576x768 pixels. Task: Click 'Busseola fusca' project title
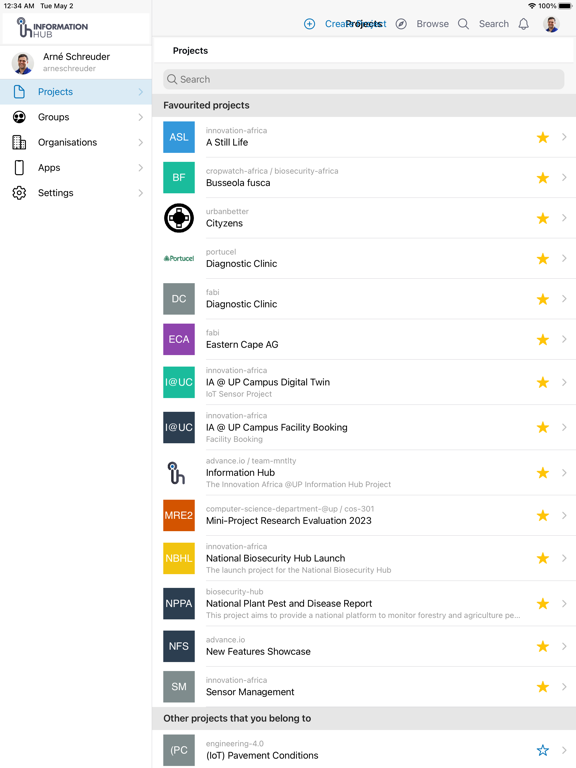pyautogui.click(x=238, y=183)
